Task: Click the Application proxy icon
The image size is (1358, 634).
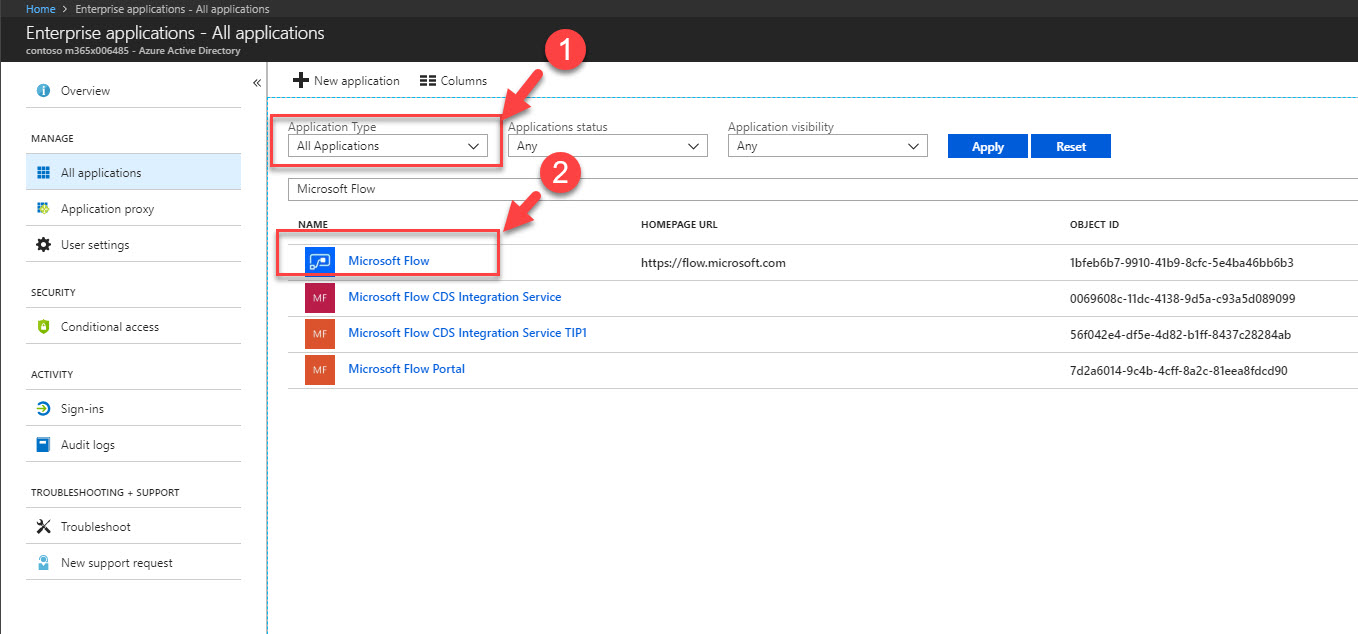Action: (x=43, y=209)
